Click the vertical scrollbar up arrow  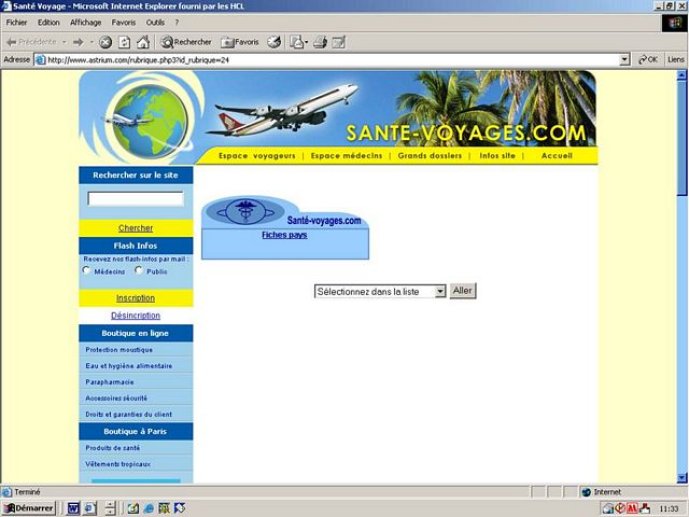682,75
